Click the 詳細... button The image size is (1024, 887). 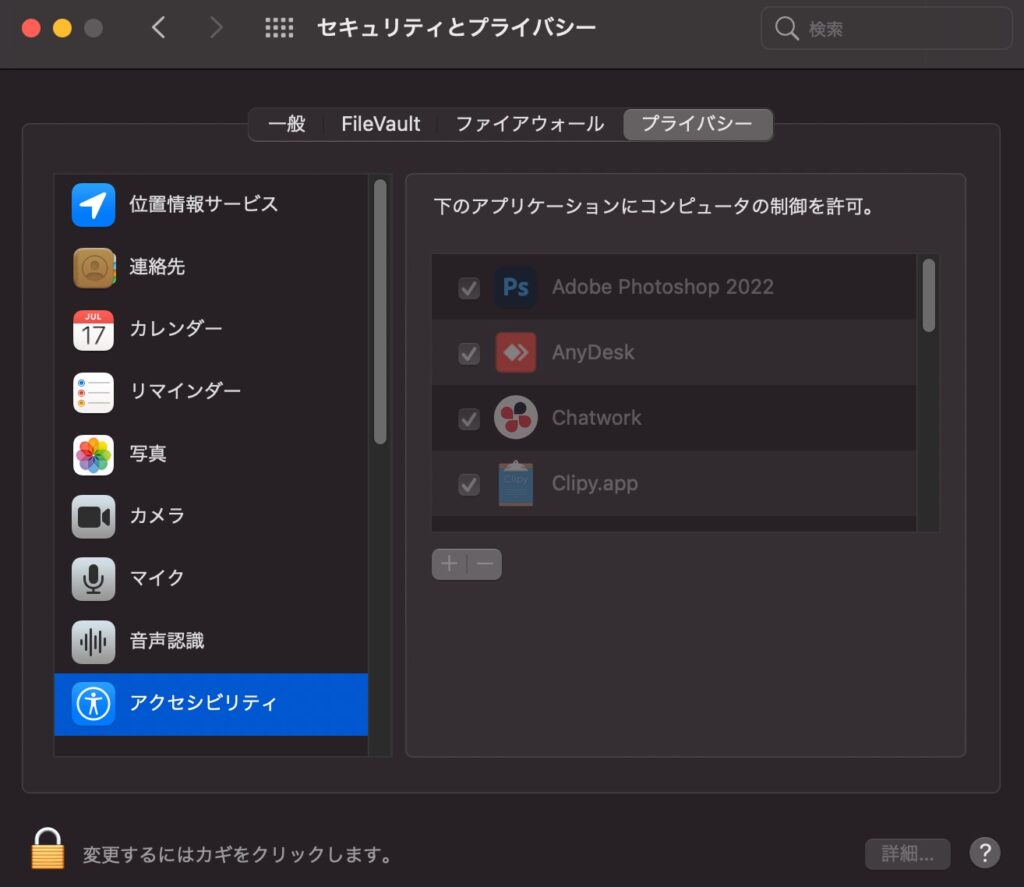tap(907, 854)
